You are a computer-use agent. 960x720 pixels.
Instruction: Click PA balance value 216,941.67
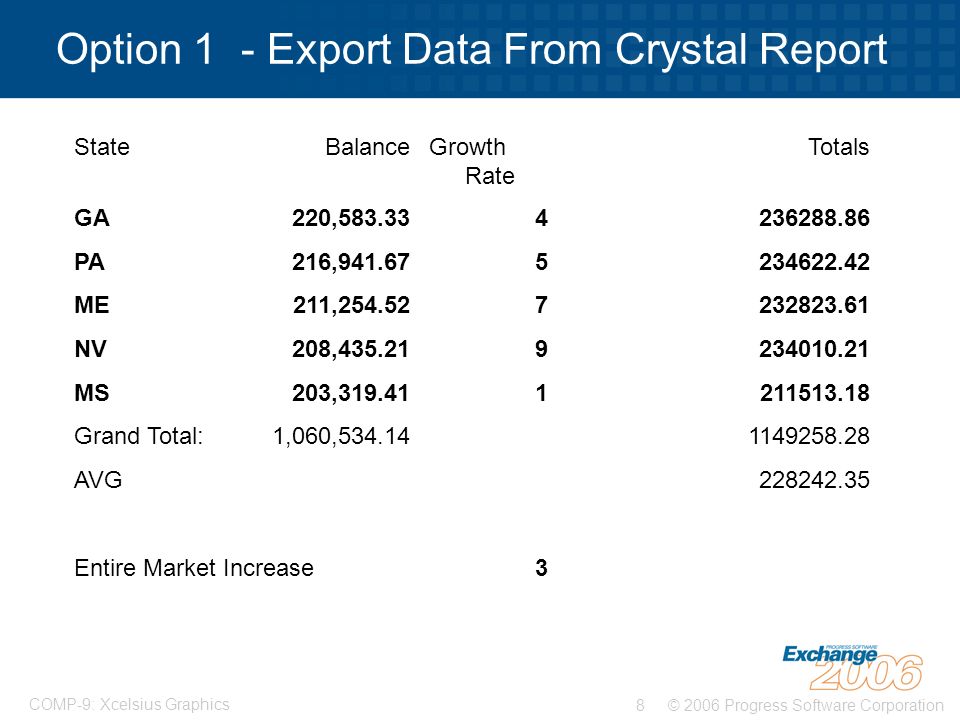tap(350, 262)
